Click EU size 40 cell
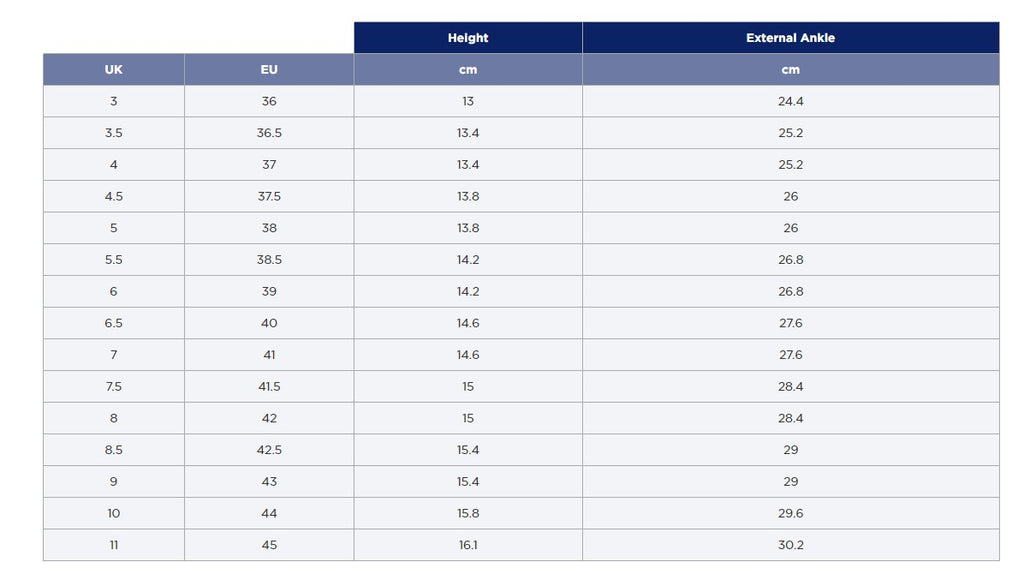This screenshot has width=1024, height=574. 269,323
